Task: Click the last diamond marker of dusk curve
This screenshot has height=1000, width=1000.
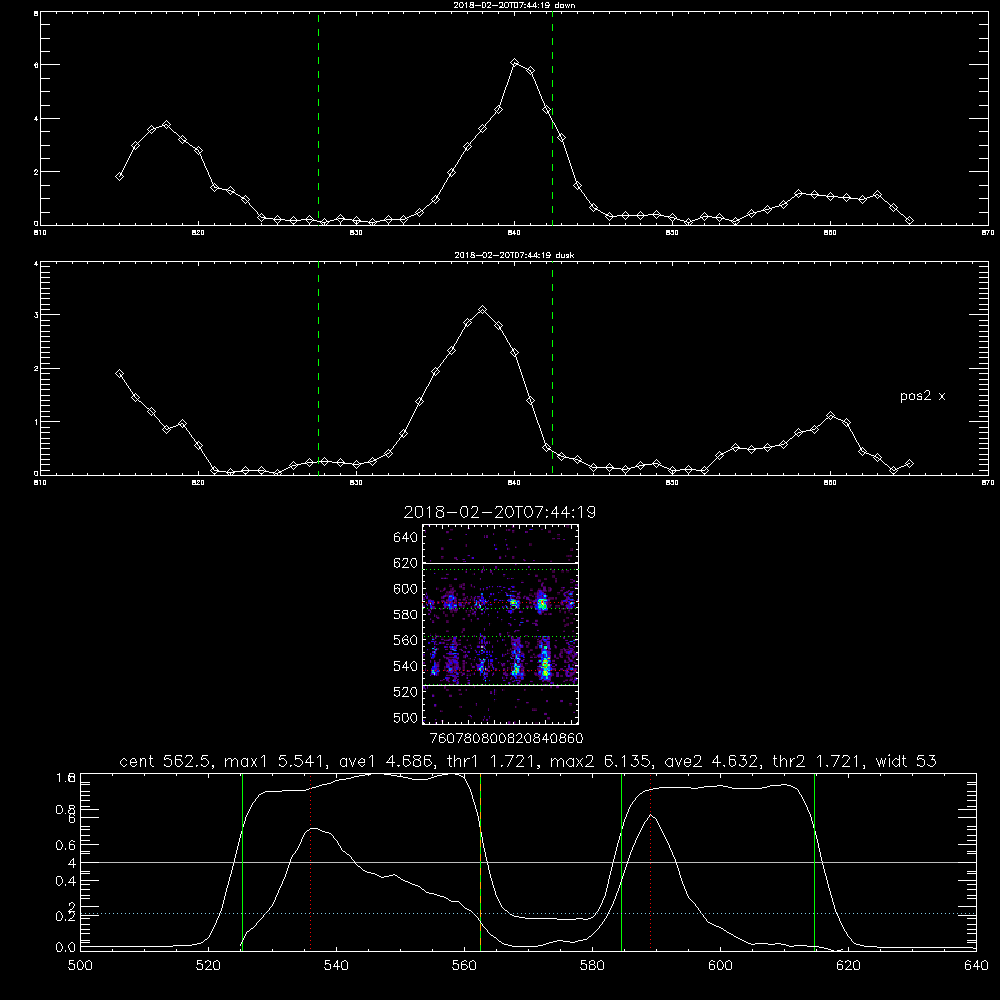Action: point(909,464)
